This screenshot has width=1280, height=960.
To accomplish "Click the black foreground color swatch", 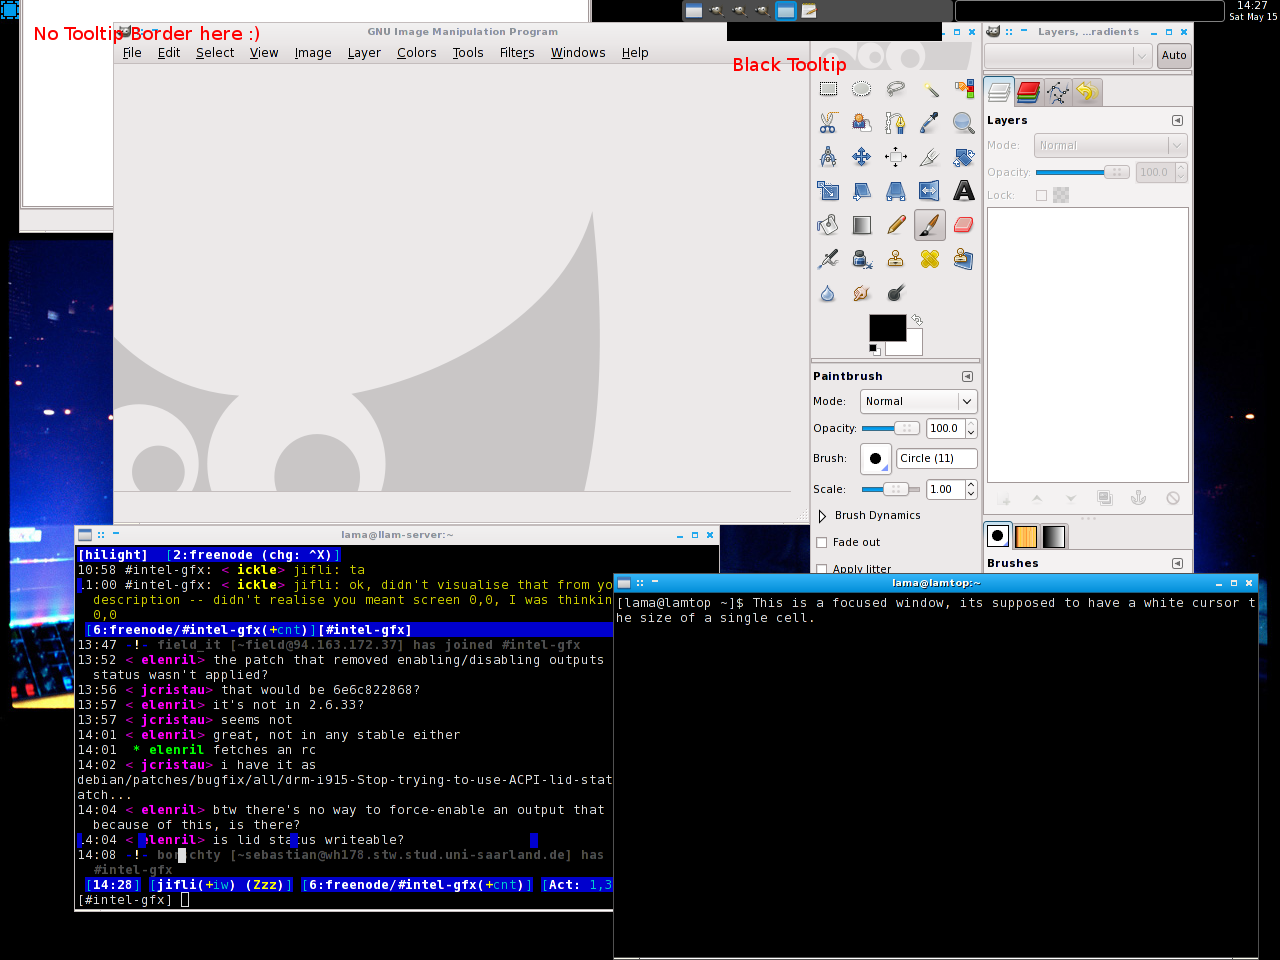I will 886,327.
